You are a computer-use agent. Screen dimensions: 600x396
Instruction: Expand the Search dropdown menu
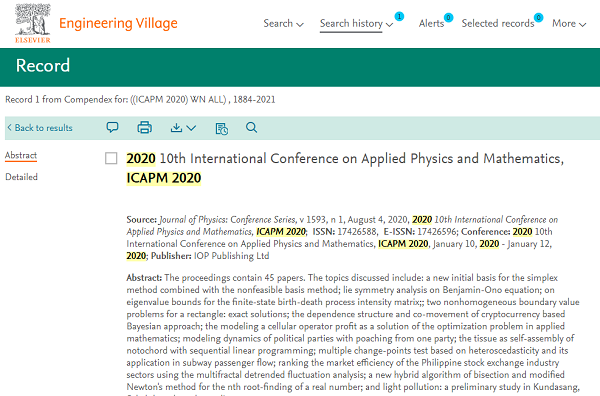pos(283,23)
